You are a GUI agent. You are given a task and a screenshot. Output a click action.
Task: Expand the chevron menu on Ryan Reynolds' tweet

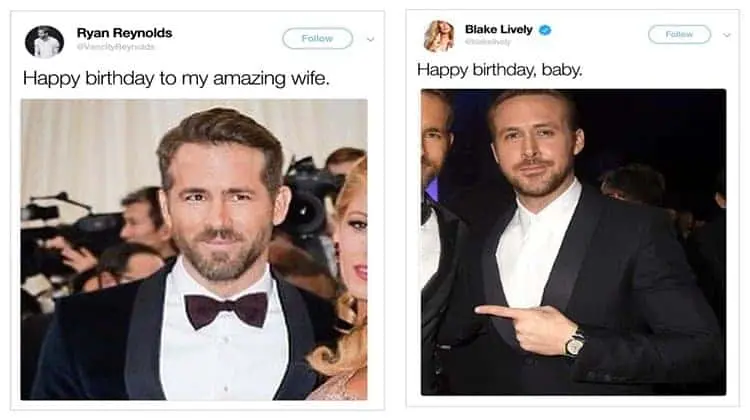click(370, 40)
